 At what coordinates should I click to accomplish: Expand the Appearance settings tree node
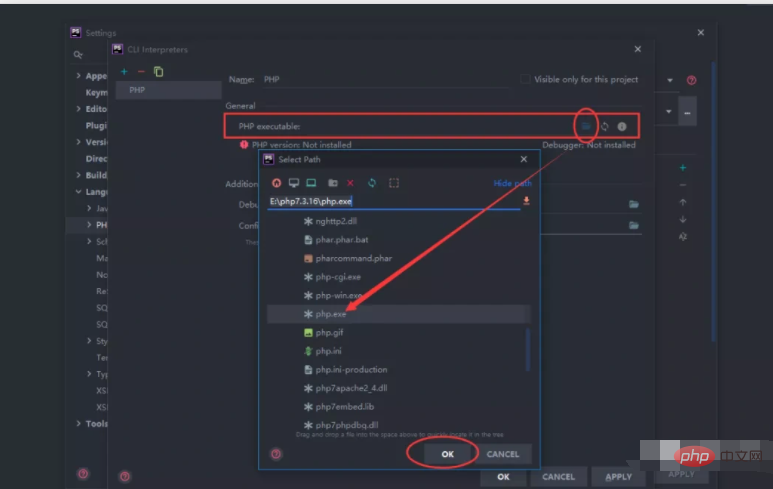tap(78, 75)
